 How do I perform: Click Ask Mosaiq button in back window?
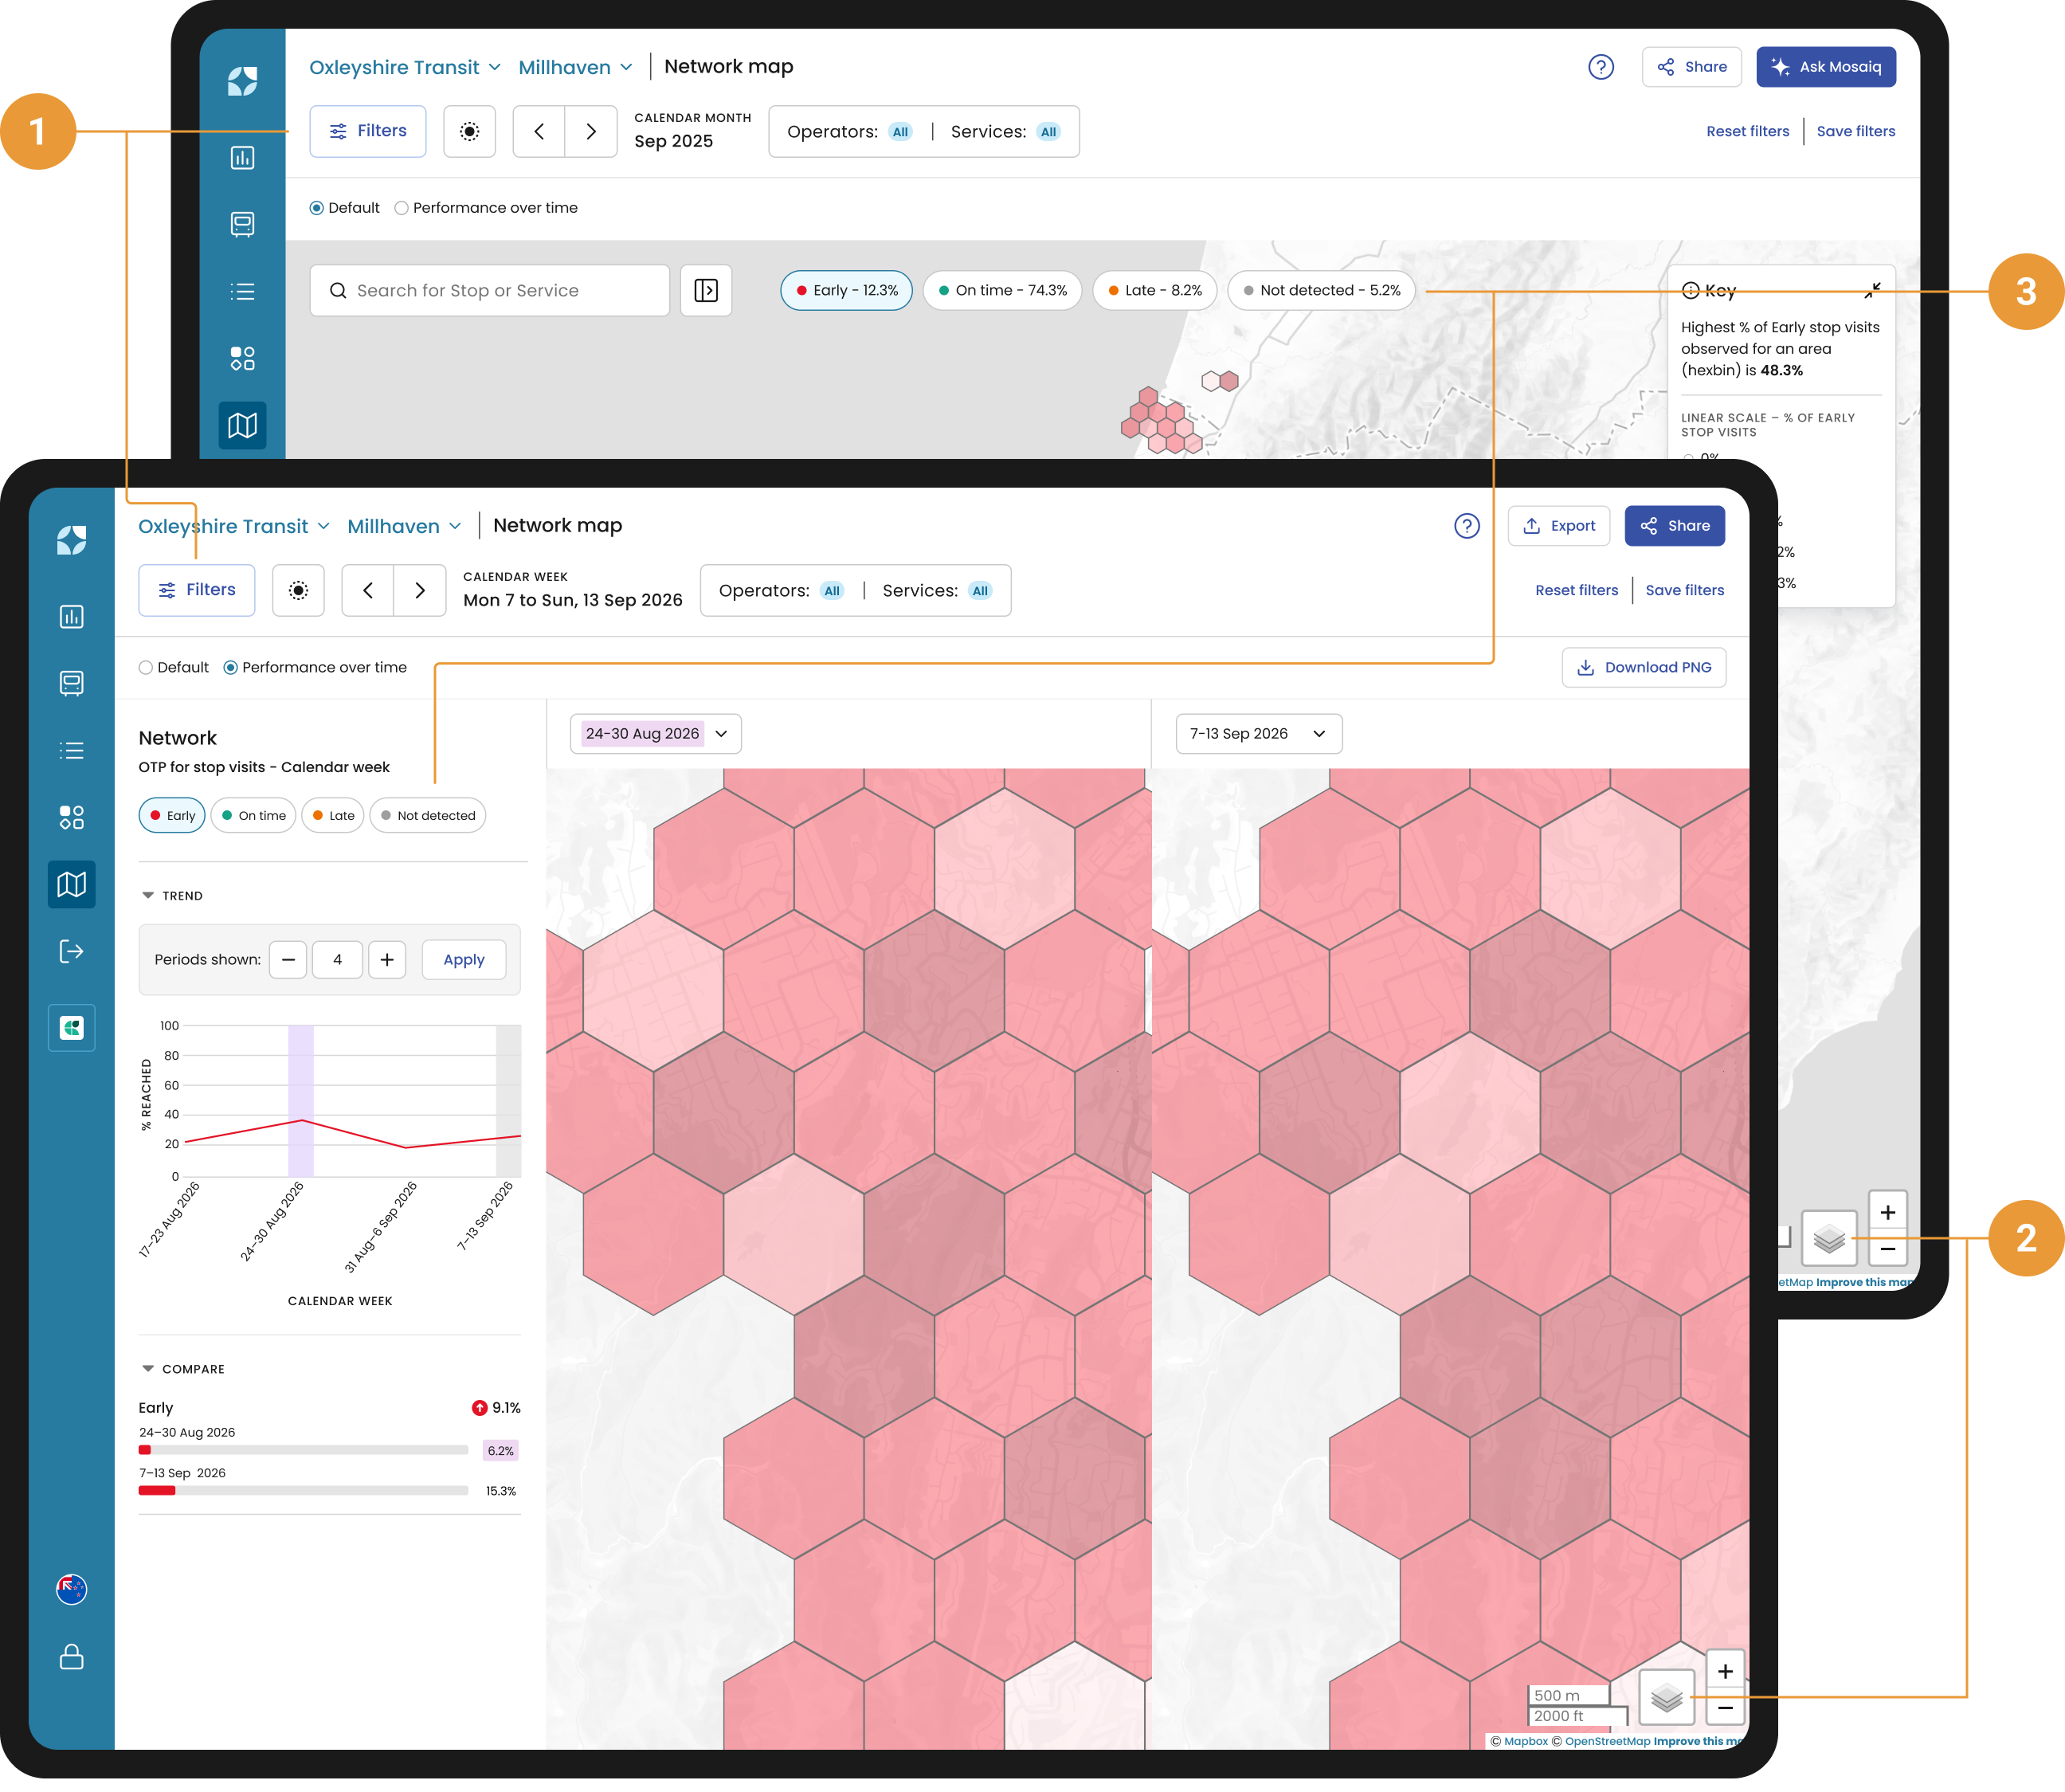point(1825,67)
